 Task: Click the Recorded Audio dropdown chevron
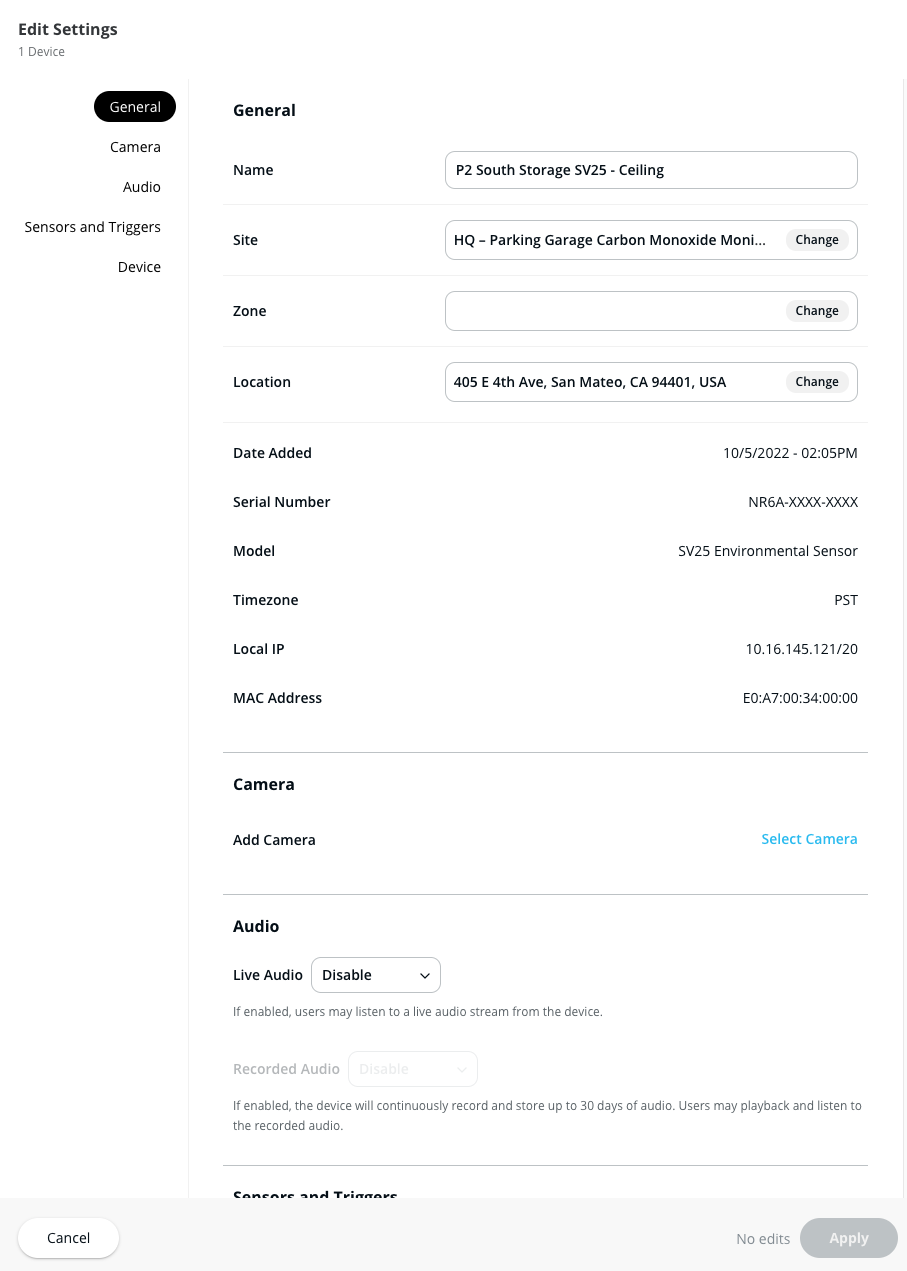[x=462, y=1070]
